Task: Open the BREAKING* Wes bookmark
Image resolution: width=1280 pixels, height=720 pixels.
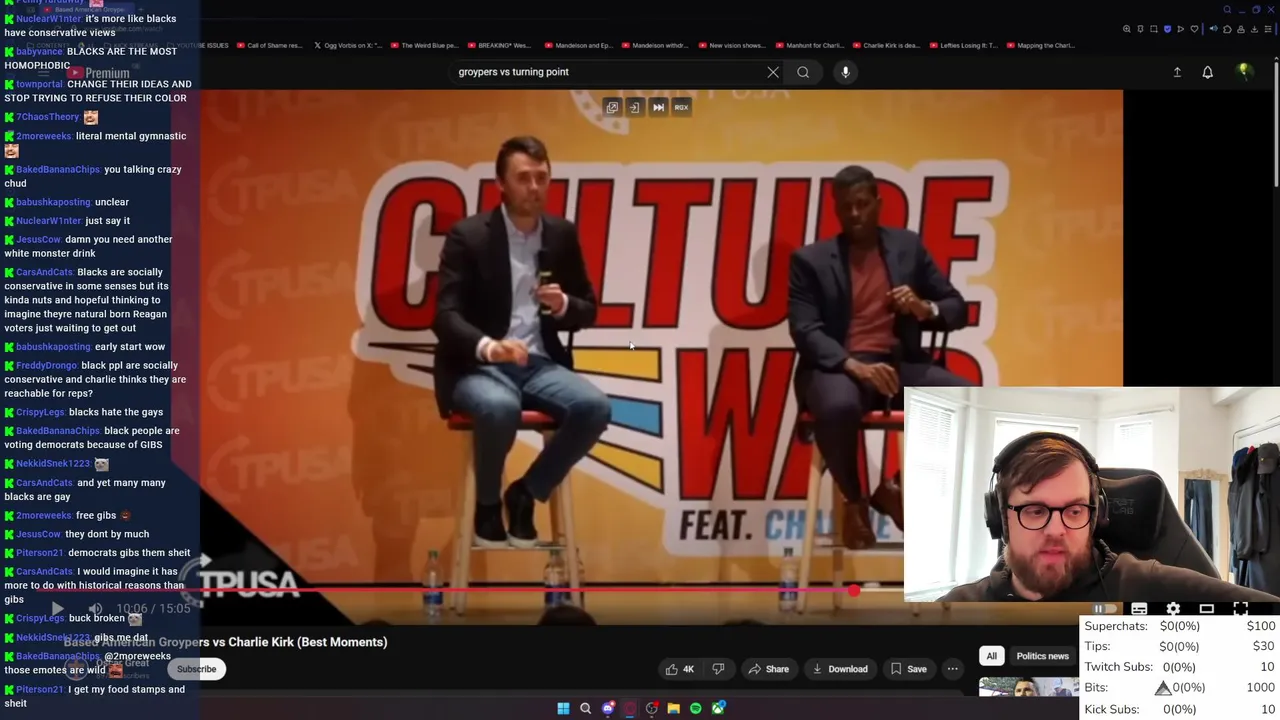Action: tap(501, 45)
